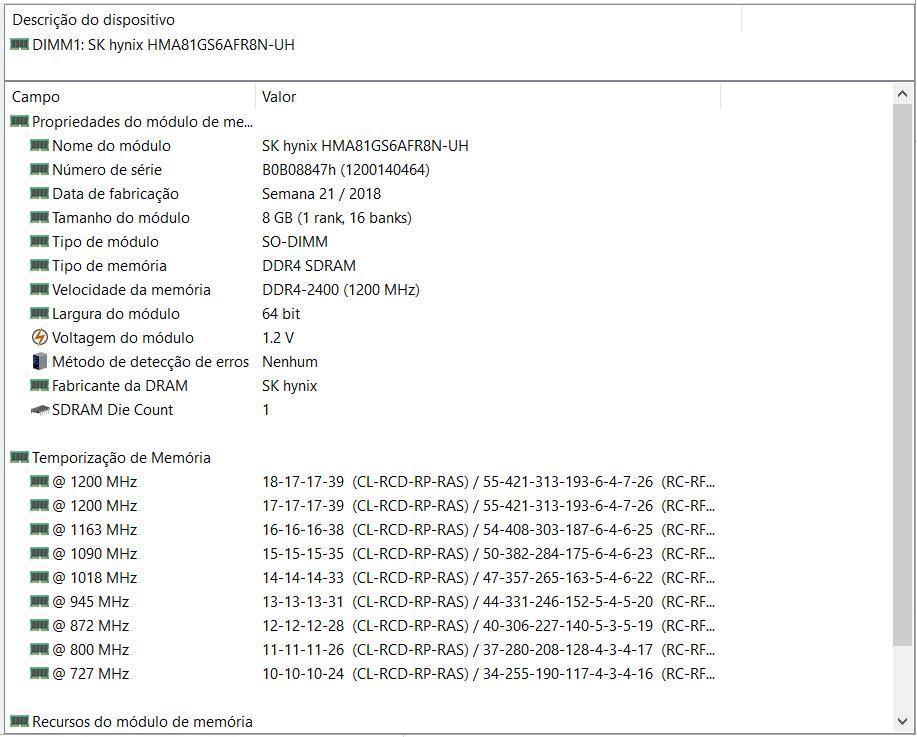Select the Nome do módulo label
Screen dimensions: 917x737
[111, 146]
